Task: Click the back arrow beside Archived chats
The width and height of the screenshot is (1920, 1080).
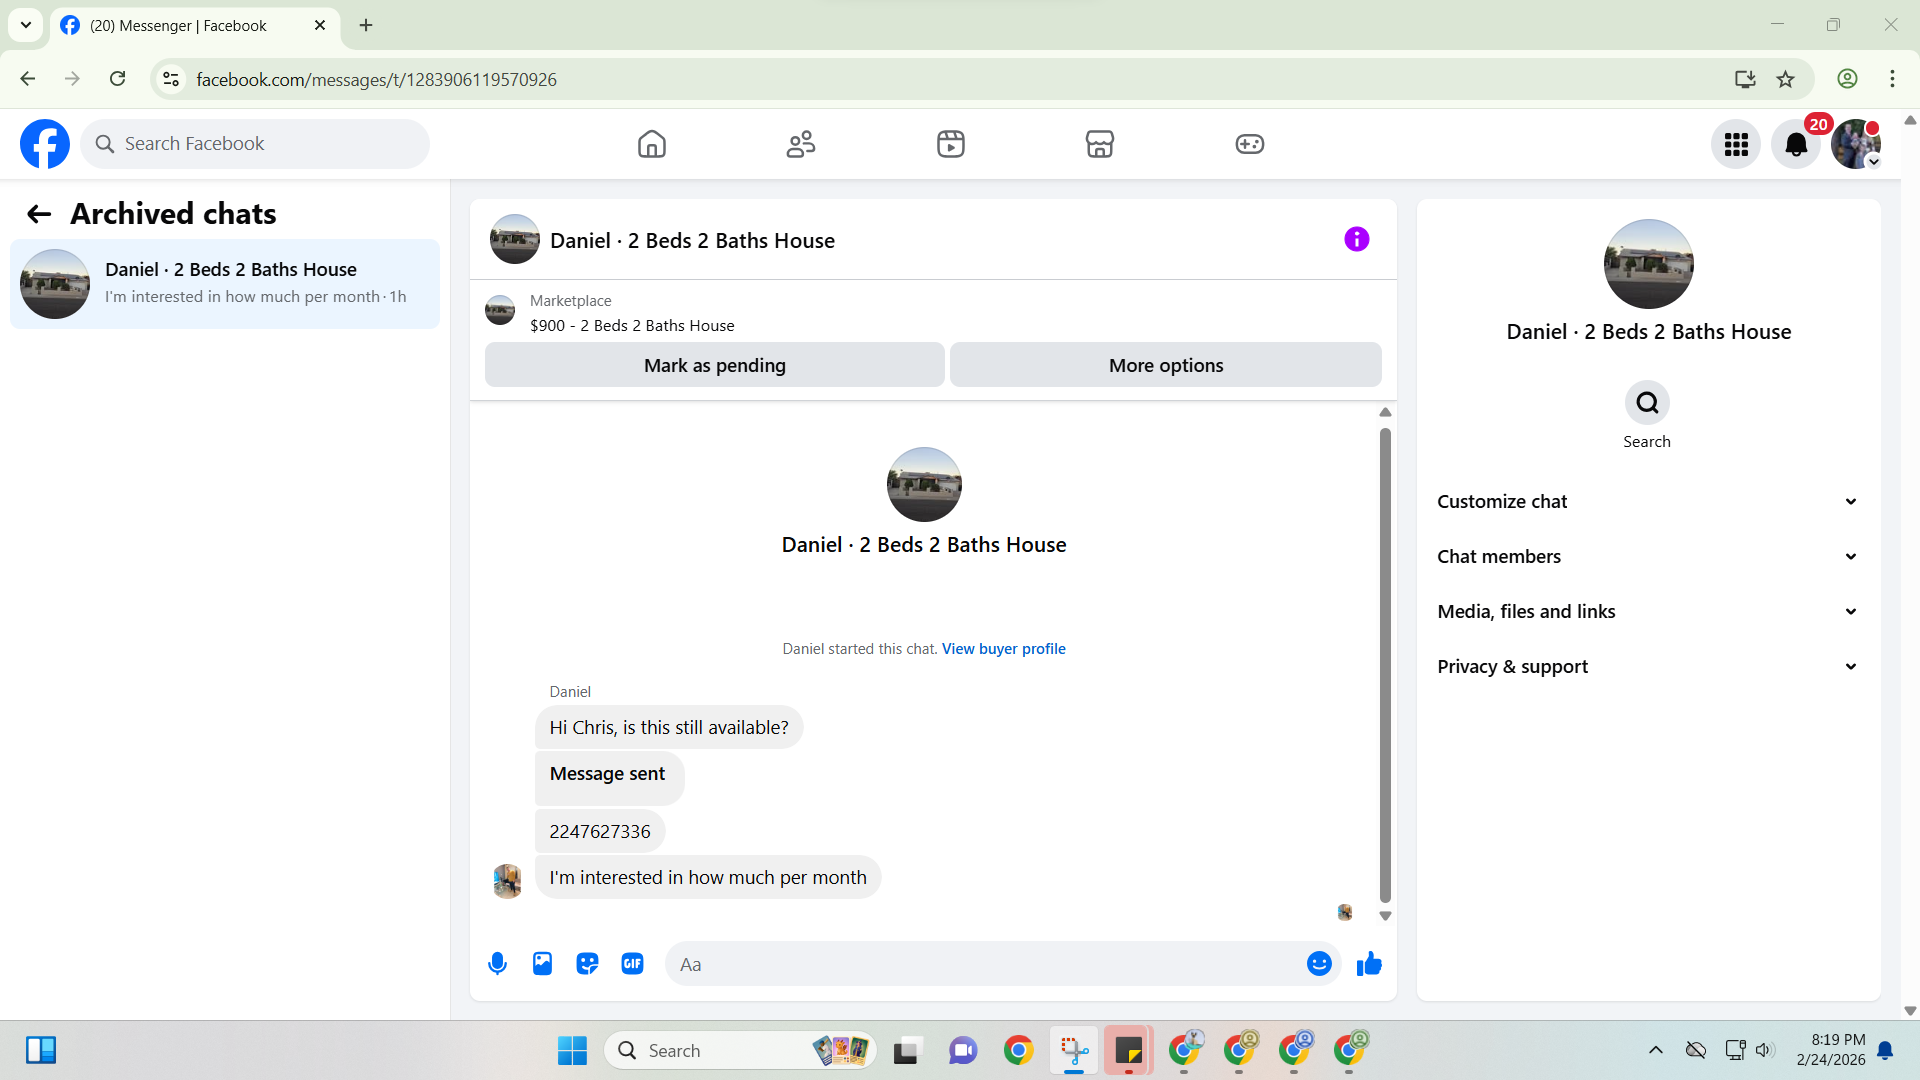Action: pos(39,214)
